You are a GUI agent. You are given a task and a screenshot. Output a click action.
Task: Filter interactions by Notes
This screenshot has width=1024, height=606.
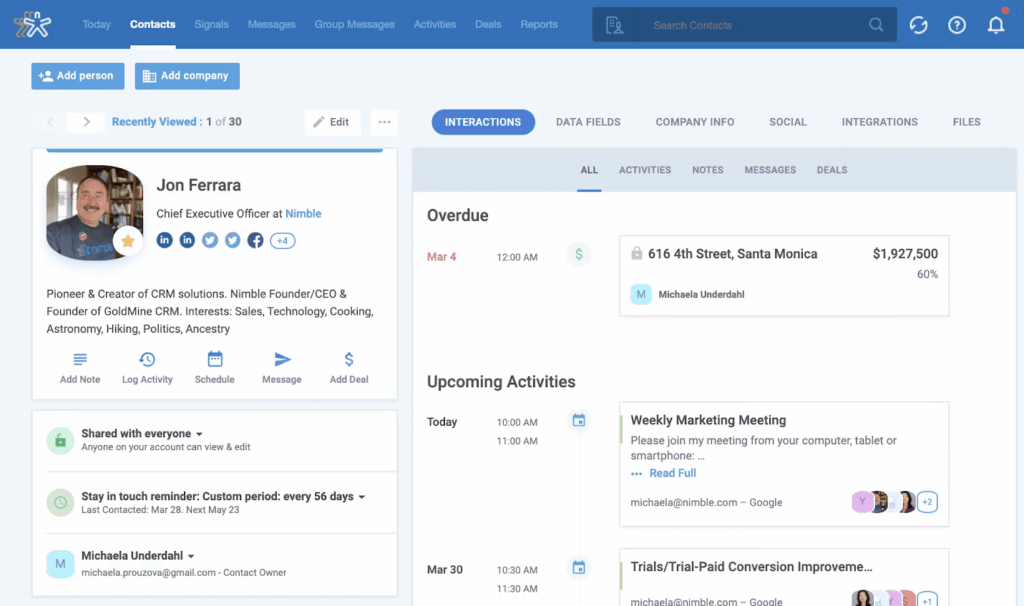pos(708,170)
